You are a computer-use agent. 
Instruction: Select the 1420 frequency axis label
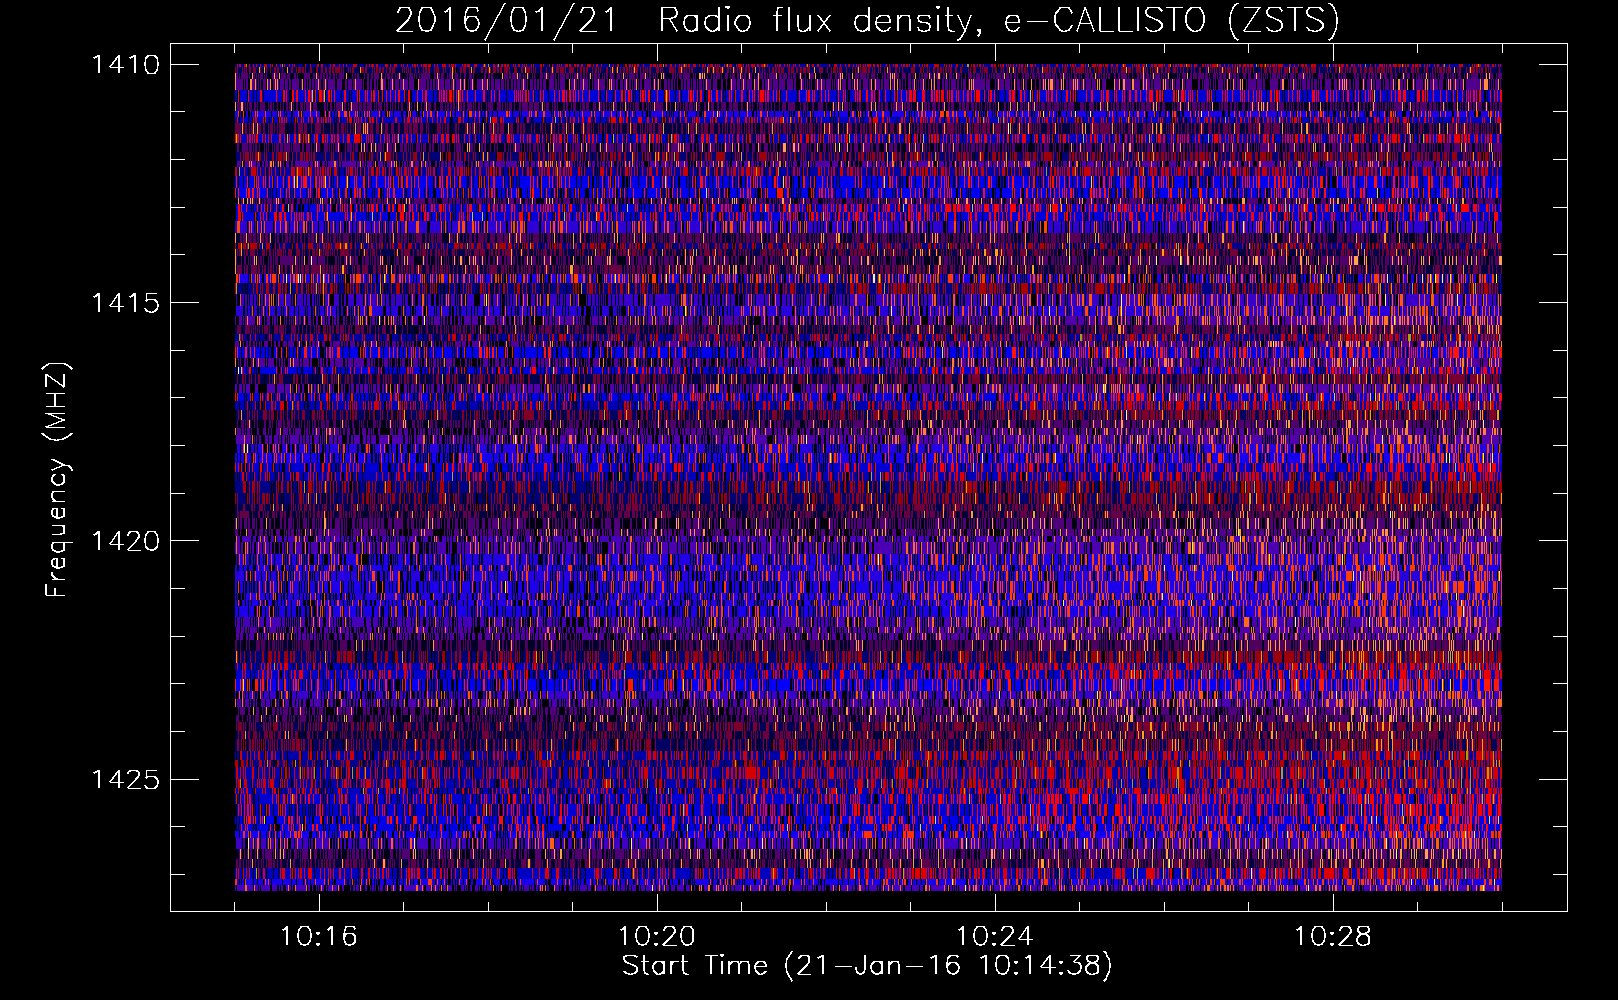(126, 541)
